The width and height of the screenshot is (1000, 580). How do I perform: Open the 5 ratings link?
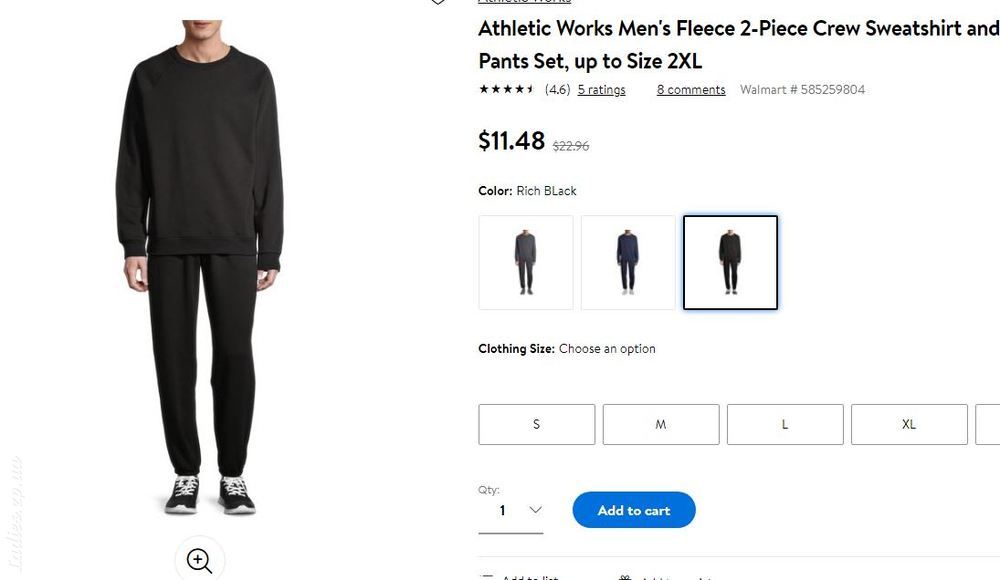click(x=601, y=90)
